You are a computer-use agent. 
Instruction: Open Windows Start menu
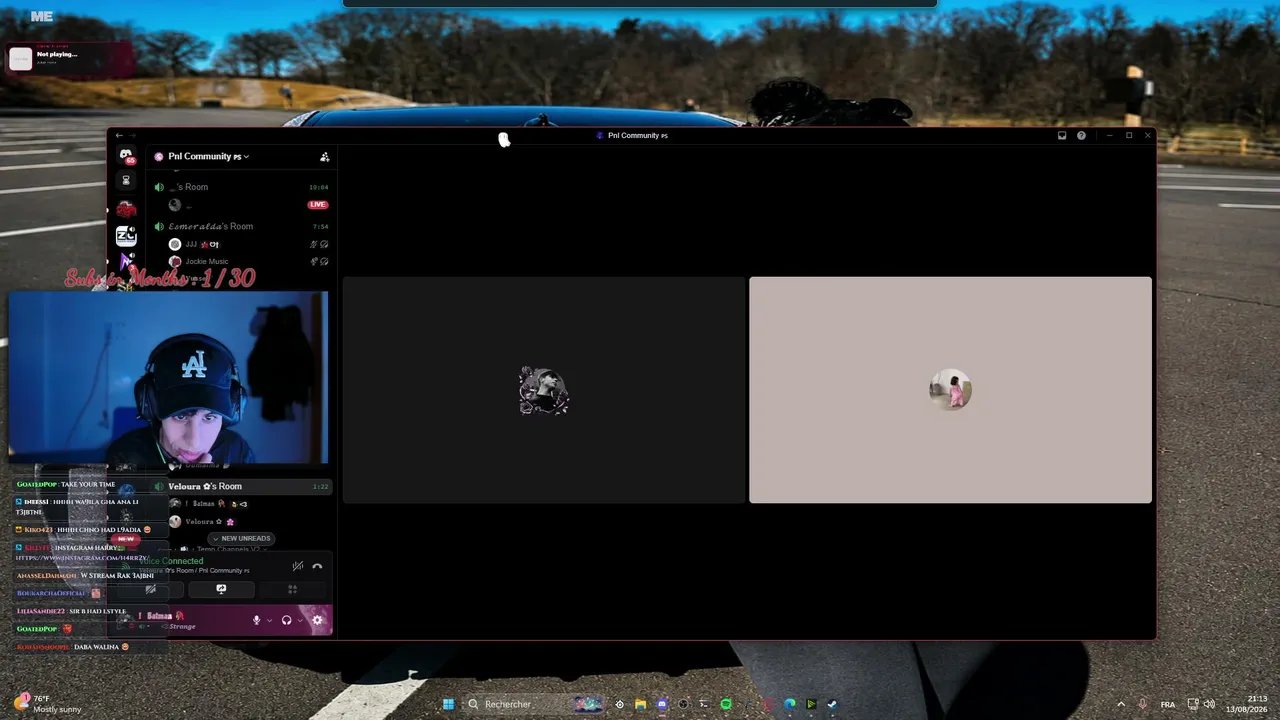449,704
